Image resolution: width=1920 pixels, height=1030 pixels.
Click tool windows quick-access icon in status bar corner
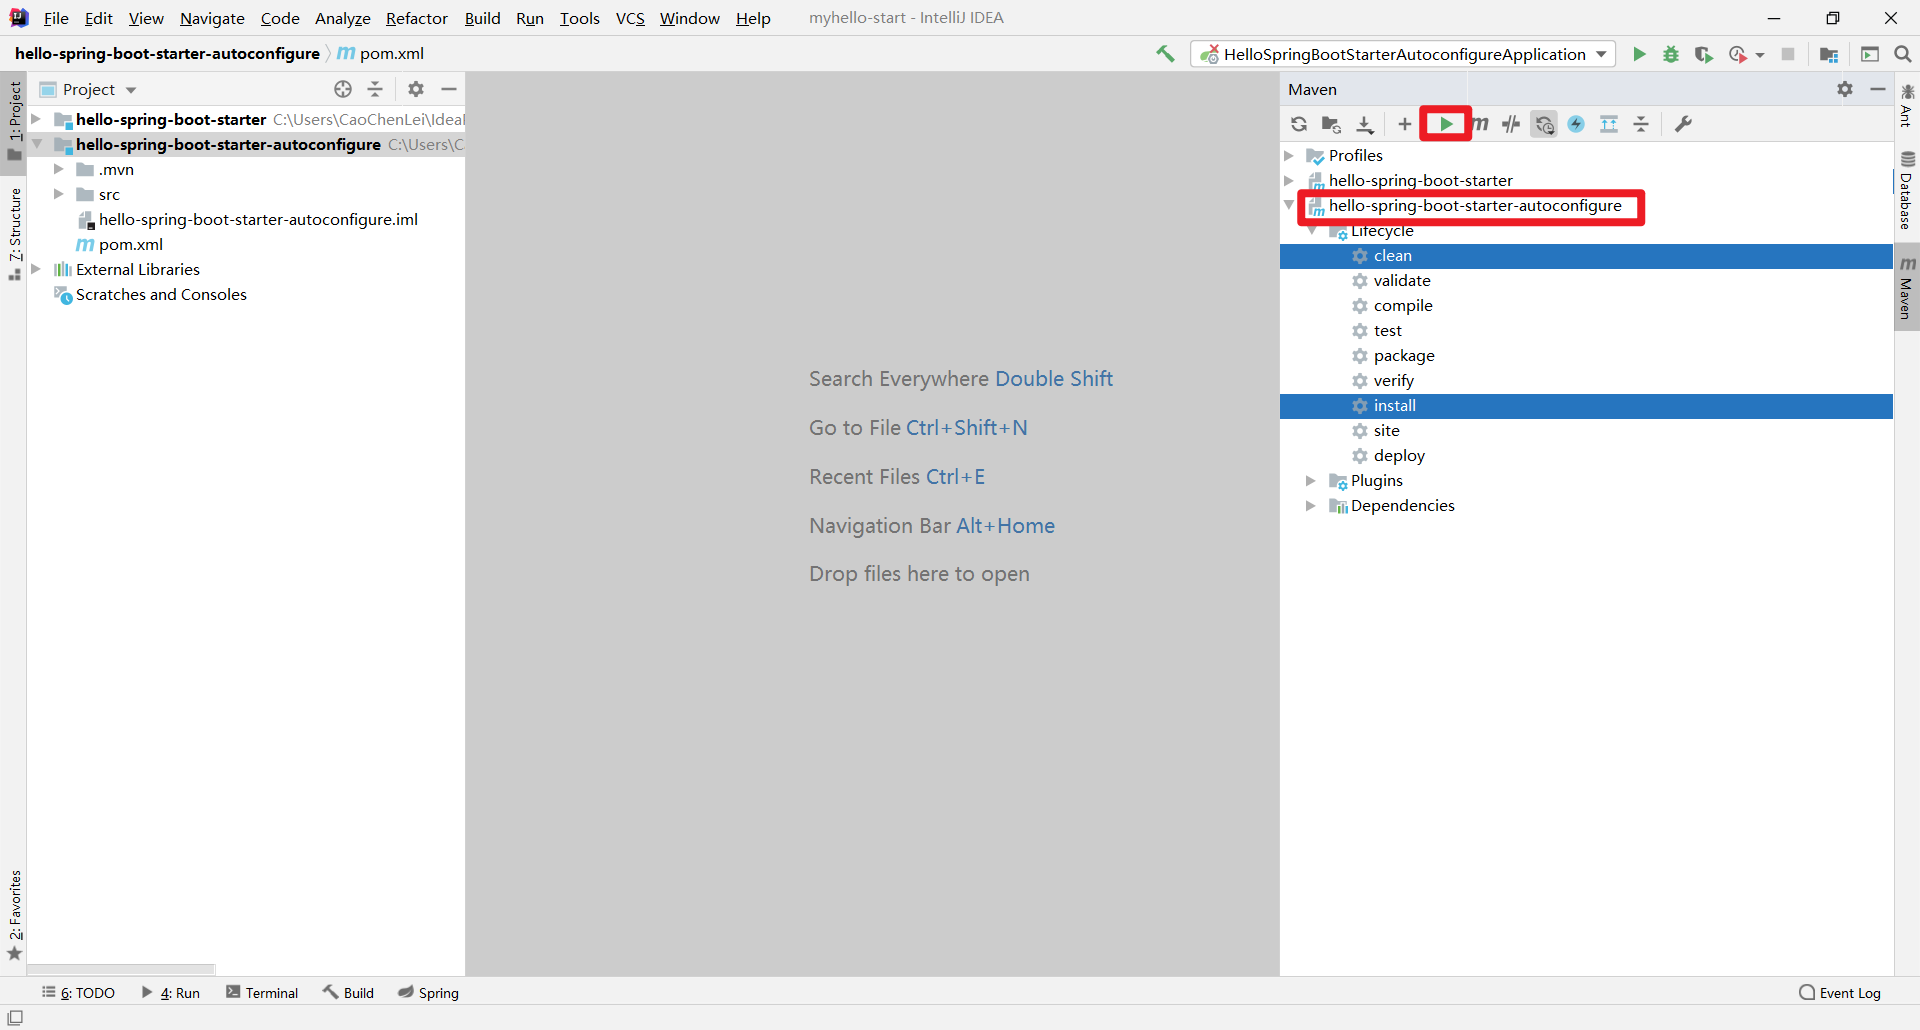15,1017
